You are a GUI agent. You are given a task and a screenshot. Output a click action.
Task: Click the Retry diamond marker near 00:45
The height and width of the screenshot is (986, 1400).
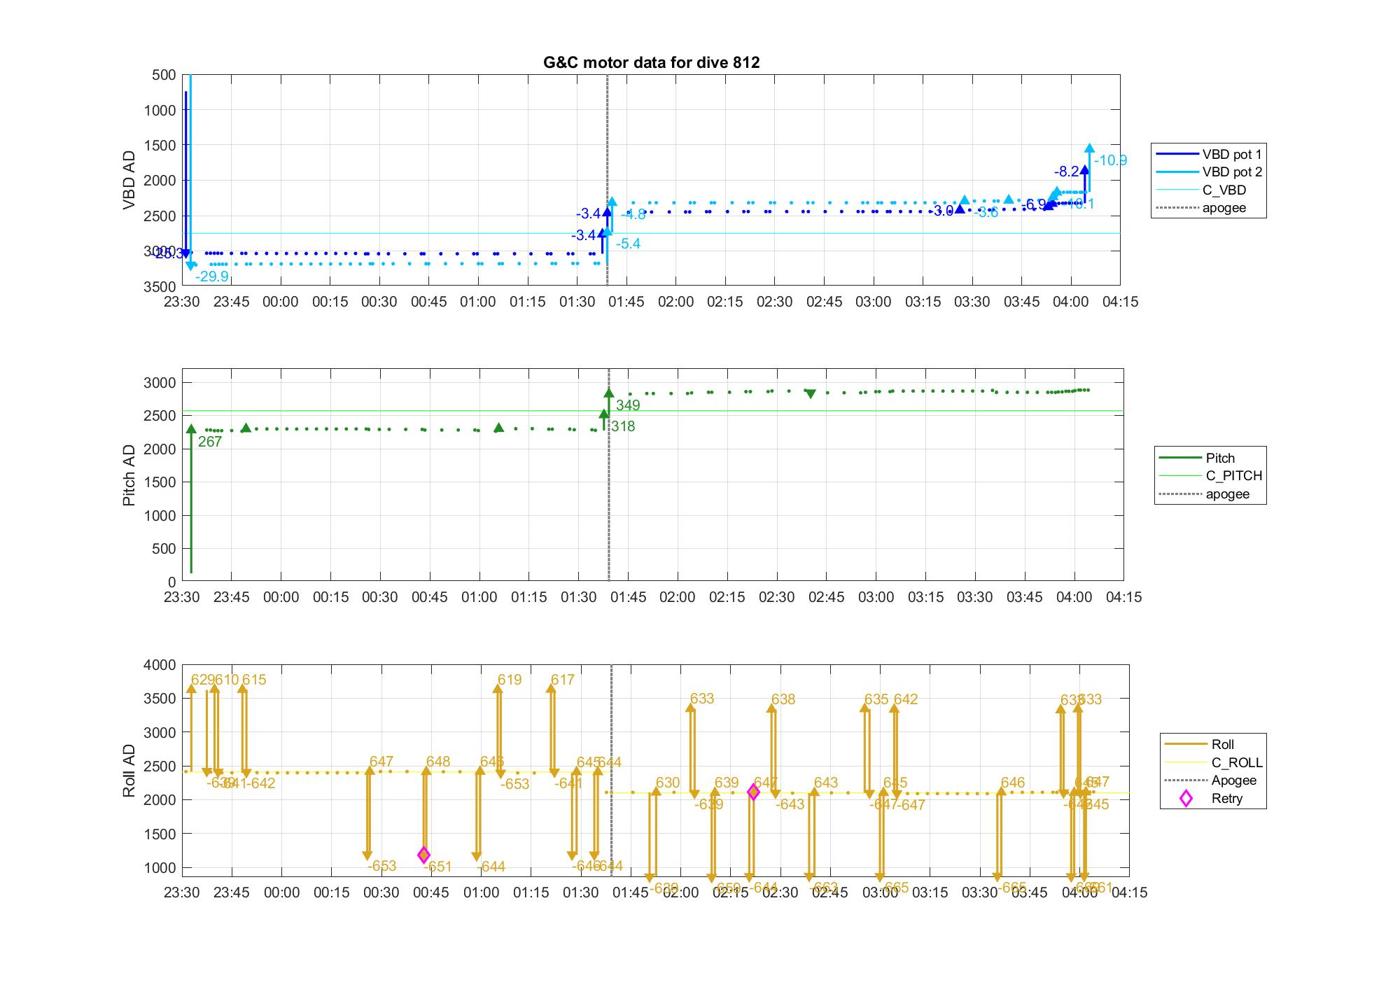point(424,855)
